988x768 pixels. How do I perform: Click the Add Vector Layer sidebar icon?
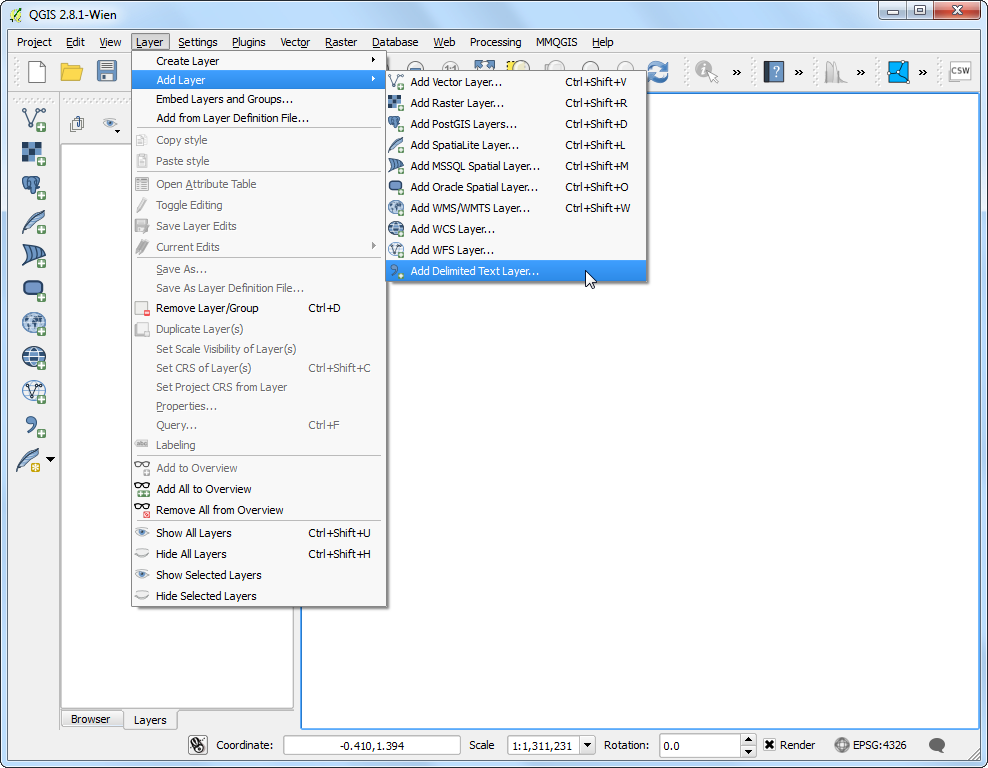click(x=34, y=120)
